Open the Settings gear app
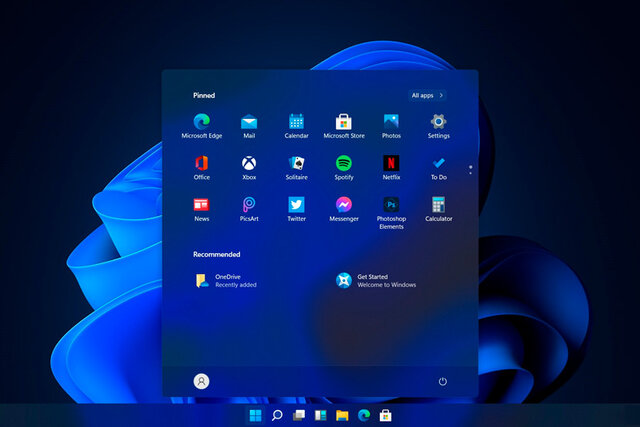Viewport: 640px width, 427px height. [x=438, y=126]
